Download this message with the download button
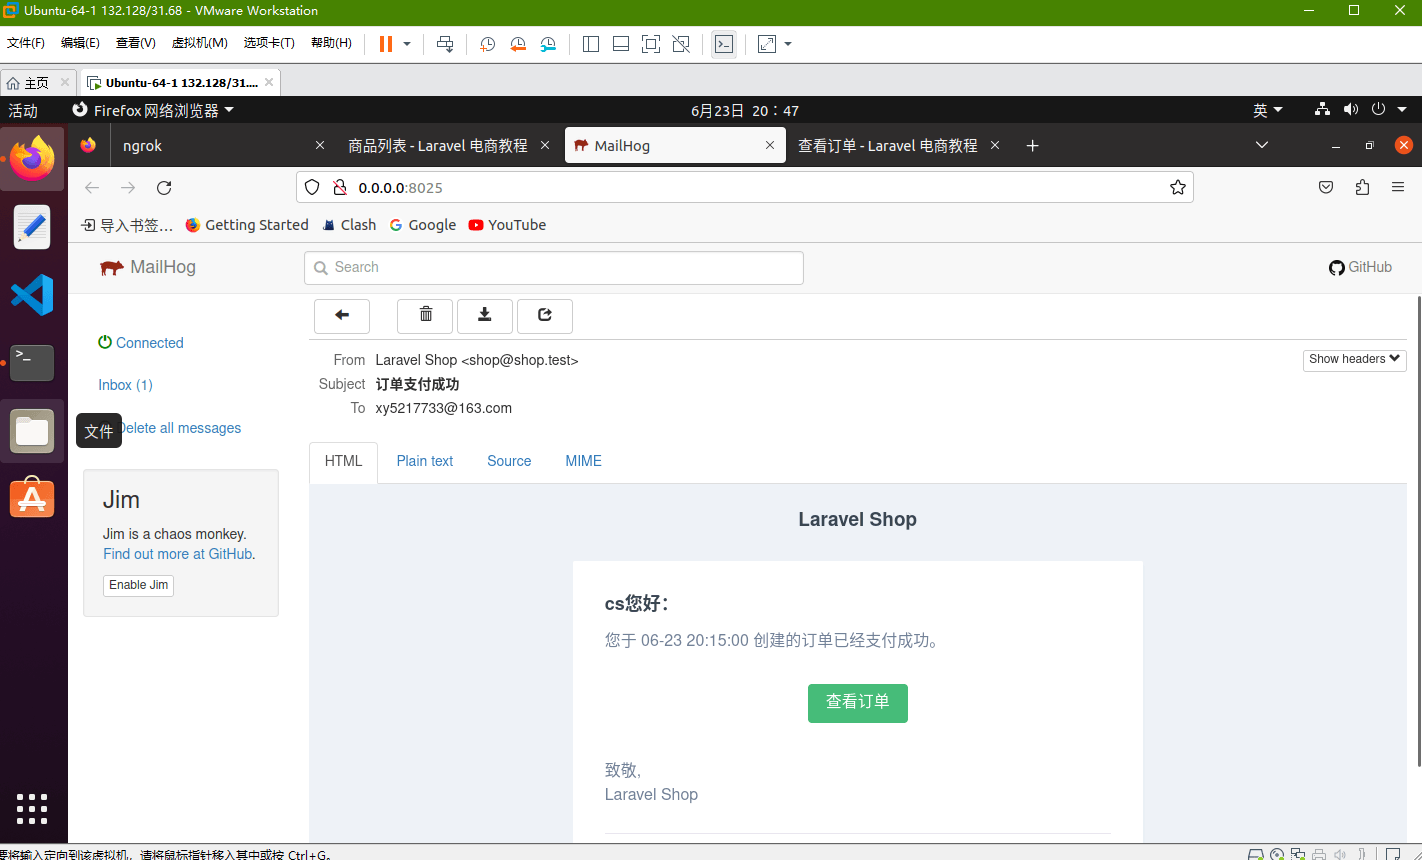 pos(485,316)
